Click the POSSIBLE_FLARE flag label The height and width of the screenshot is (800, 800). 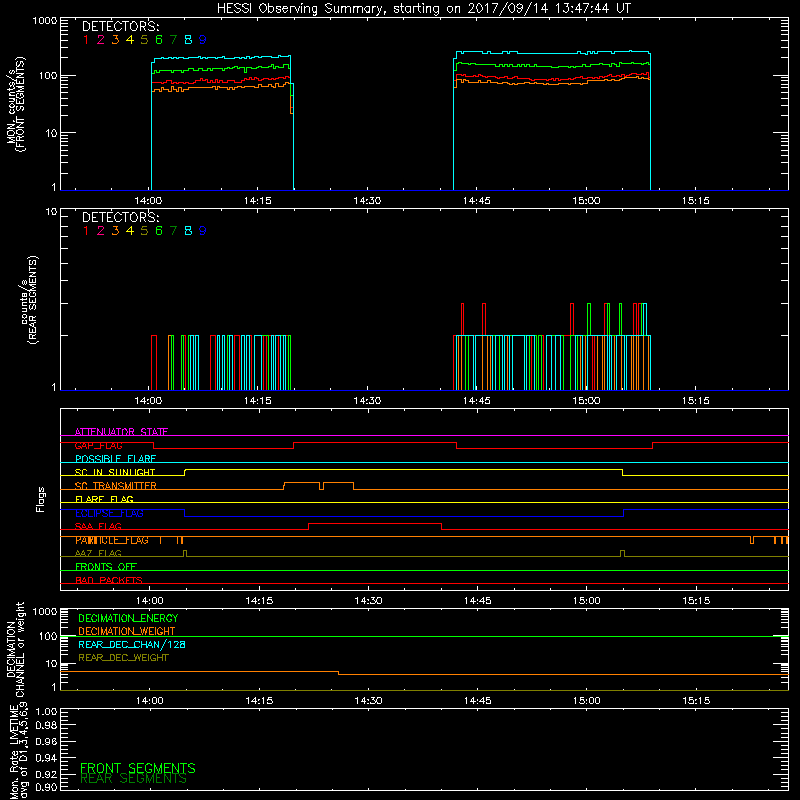point(115,459)
